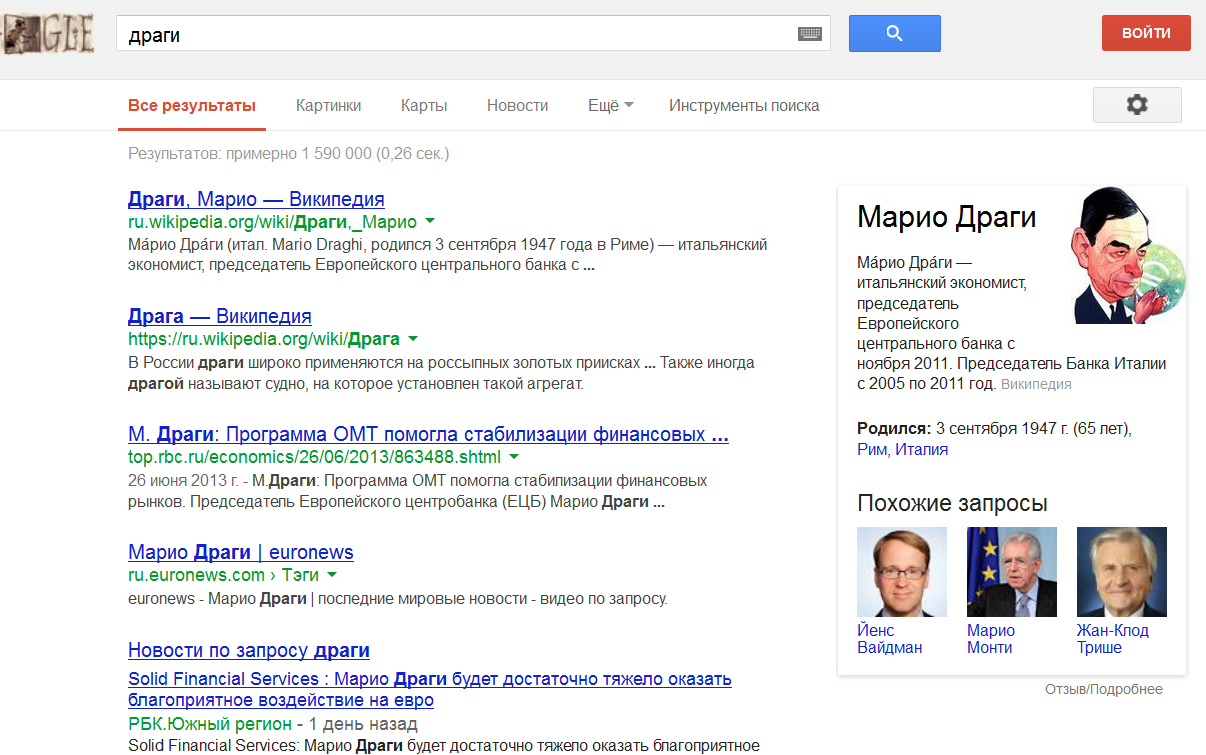Open the Ещё dropdown menu

pyautogui.click(x=611, y=105)
